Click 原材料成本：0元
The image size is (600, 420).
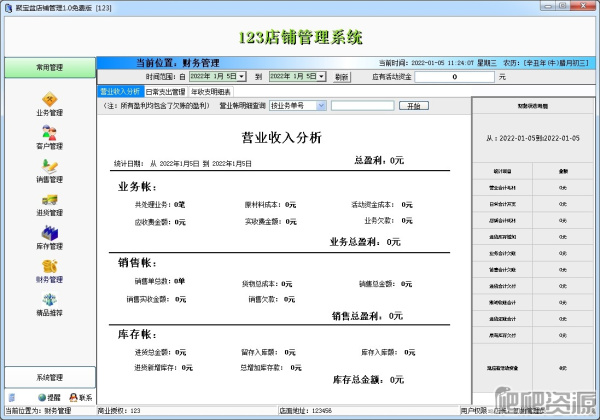click(x=271, y=205)
